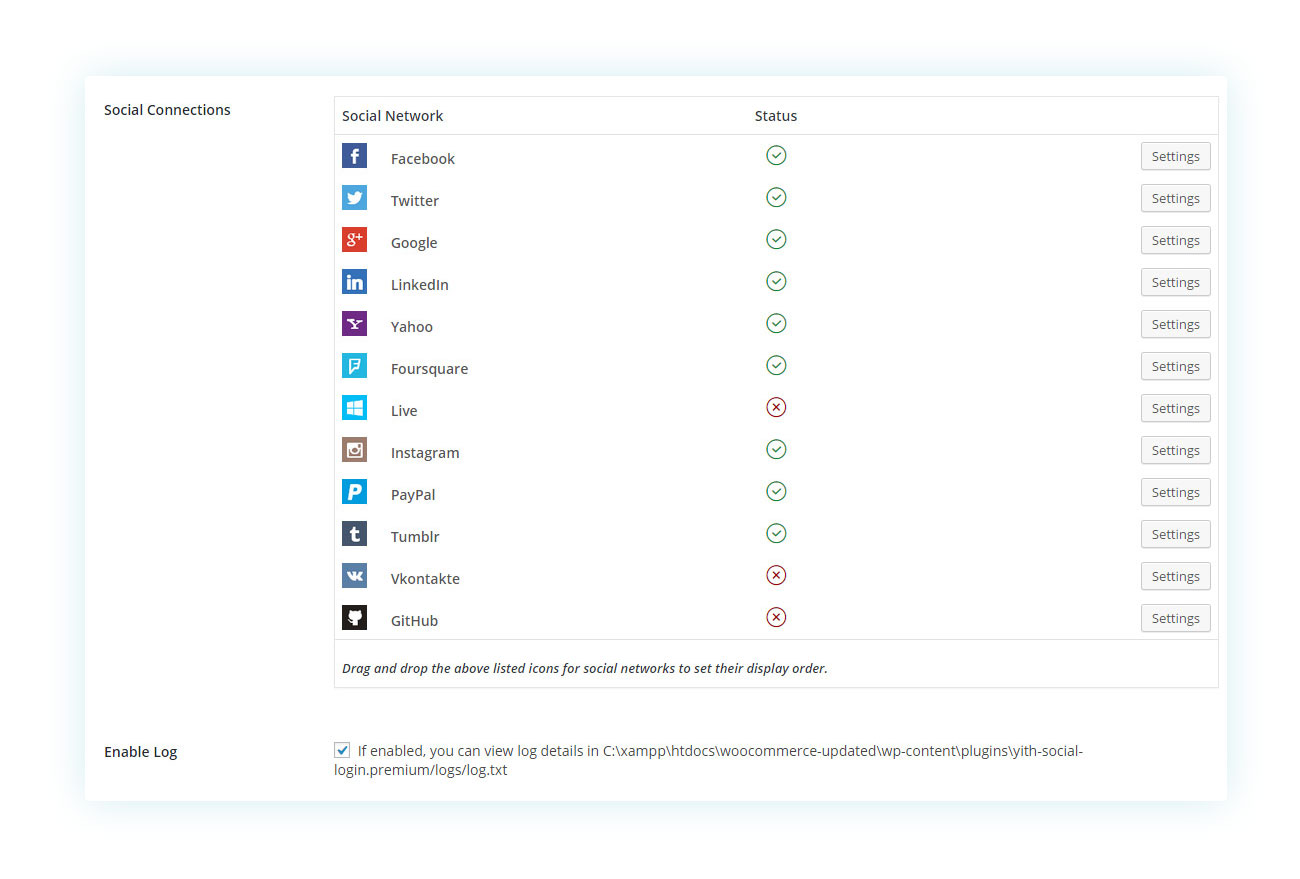Open Settings for GitHub
The height and width of the screenshot is (879, 1300).
pos(1175,618)
